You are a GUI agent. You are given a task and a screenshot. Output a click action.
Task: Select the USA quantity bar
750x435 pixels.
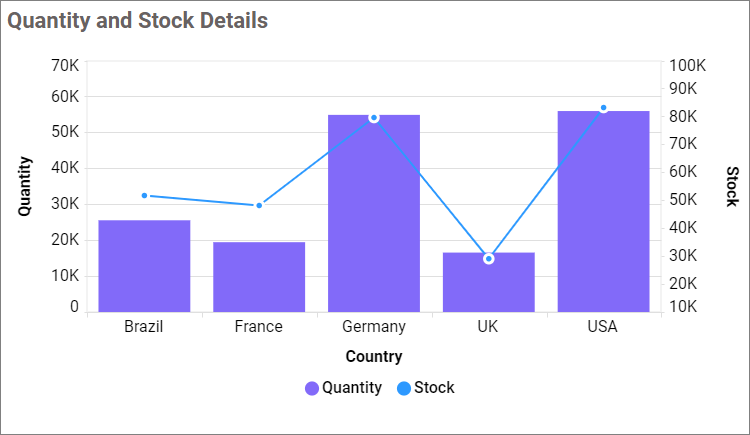(604, 212)
